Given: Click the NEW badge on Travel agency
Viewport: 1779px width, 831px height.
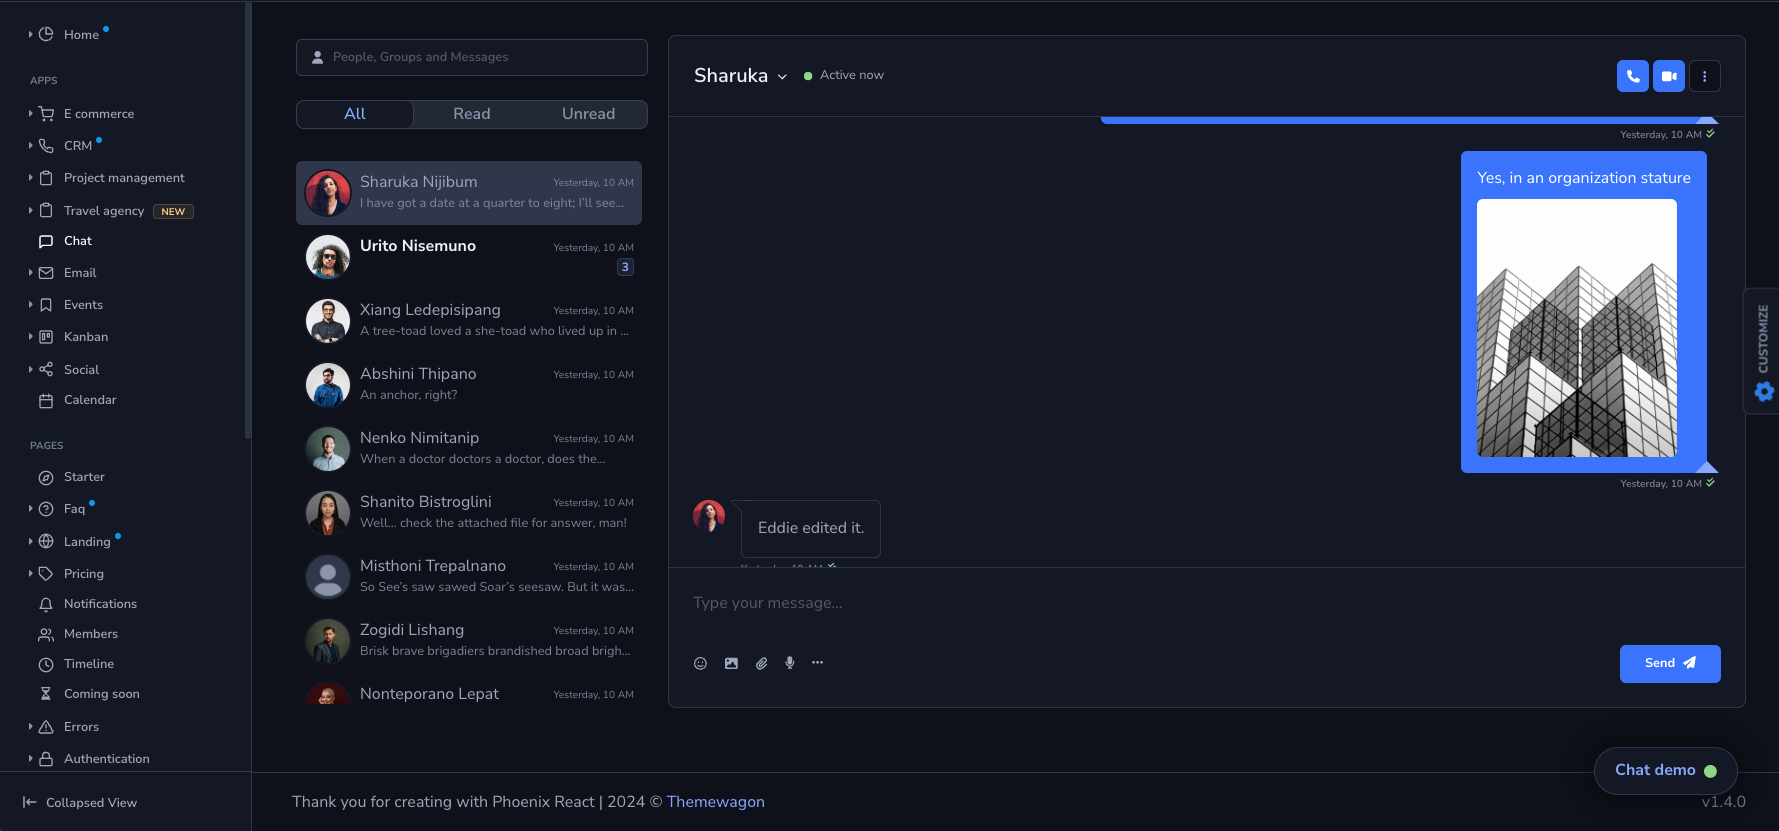Looking at the screenshot, I should (x=173, y=211).
